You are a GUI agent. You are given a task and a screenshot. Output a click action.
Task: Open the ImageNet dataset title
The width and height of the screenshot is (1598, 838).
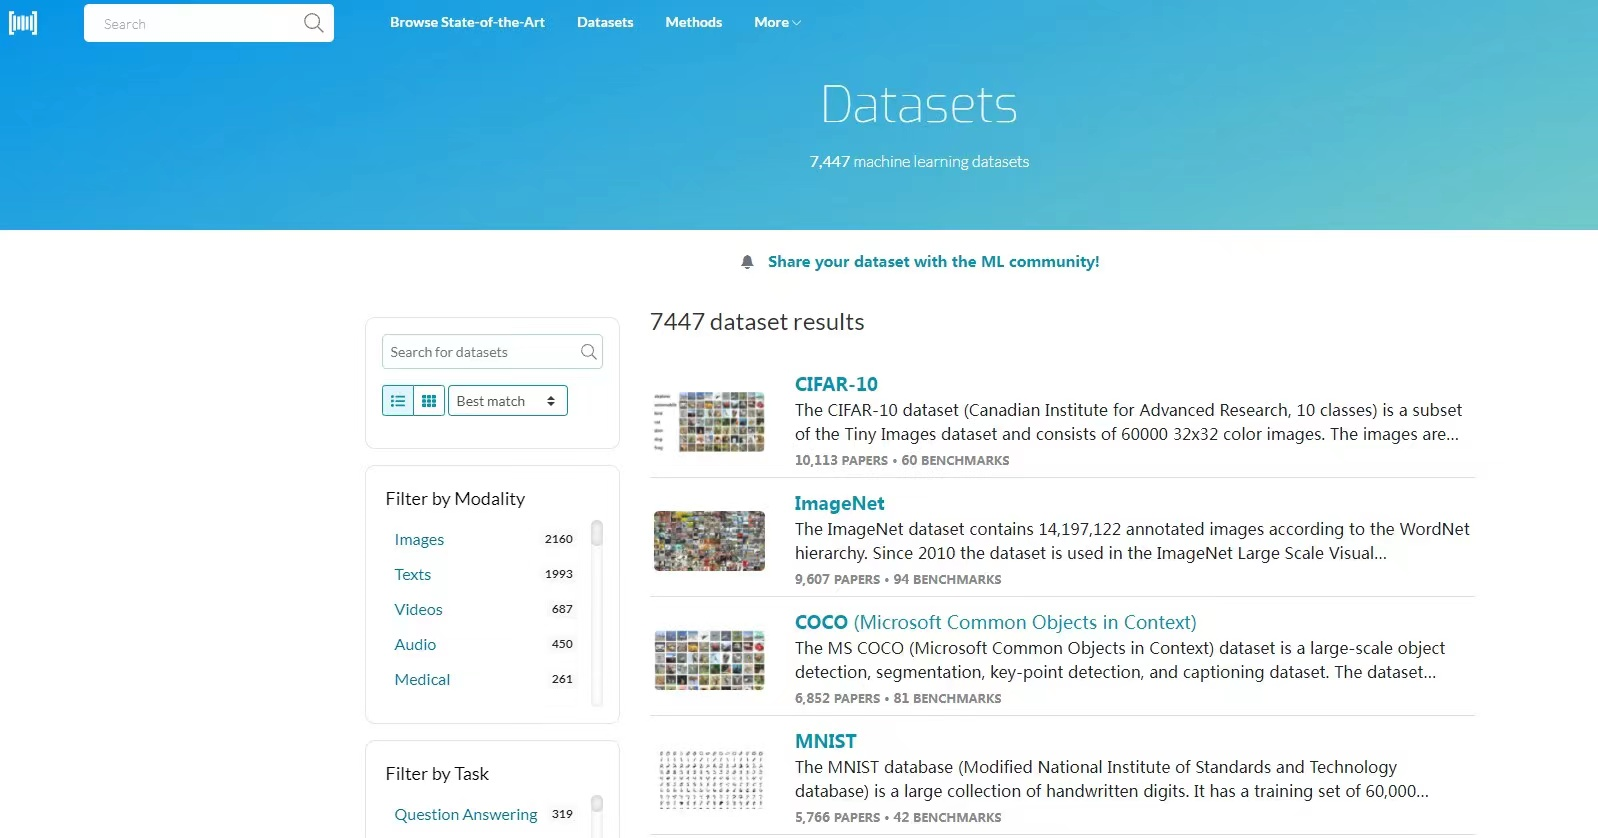tap(840, 503)
